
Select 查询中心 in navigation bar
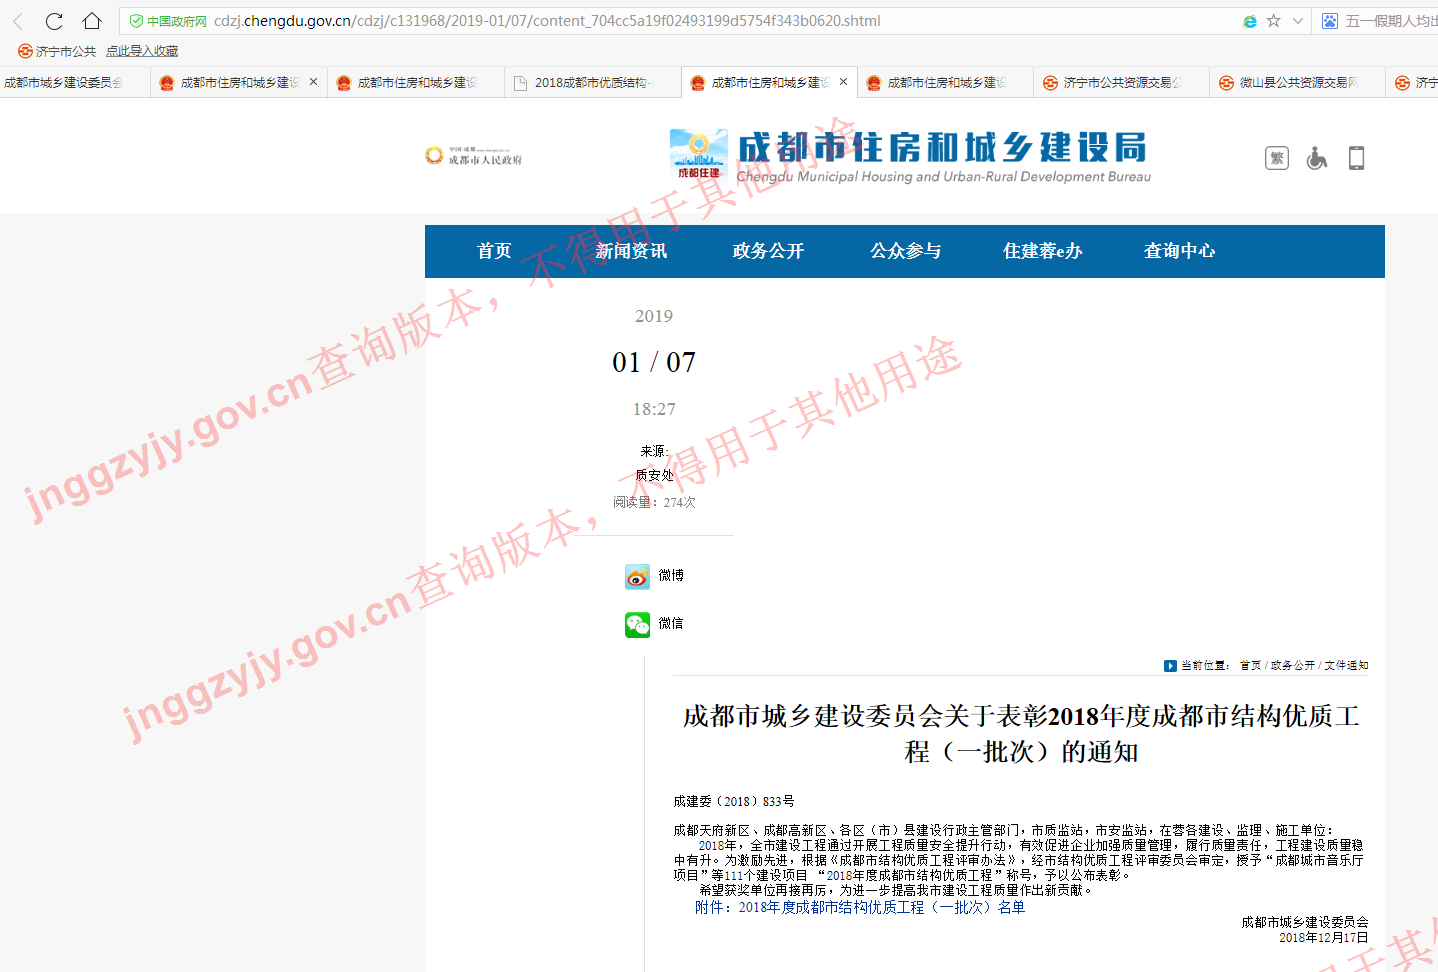tap(1179, 251)
